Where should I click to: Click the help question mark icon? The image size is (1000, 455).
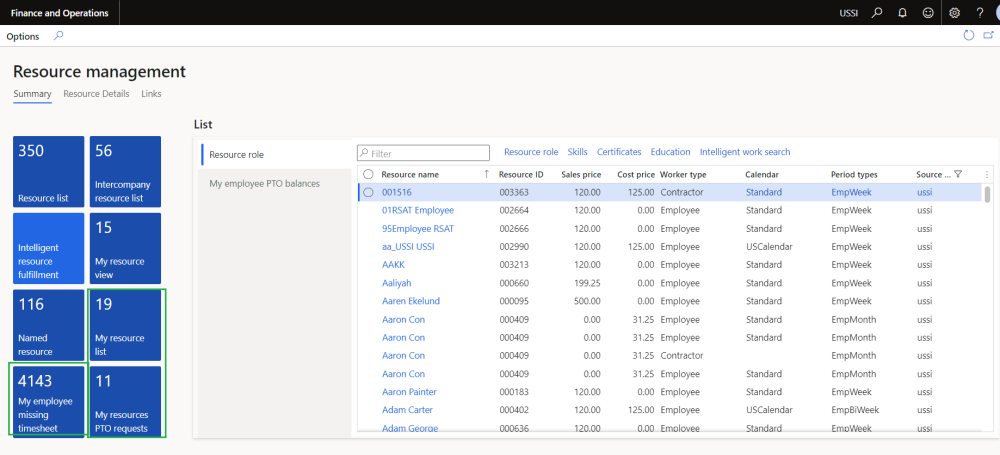[979, 13]
